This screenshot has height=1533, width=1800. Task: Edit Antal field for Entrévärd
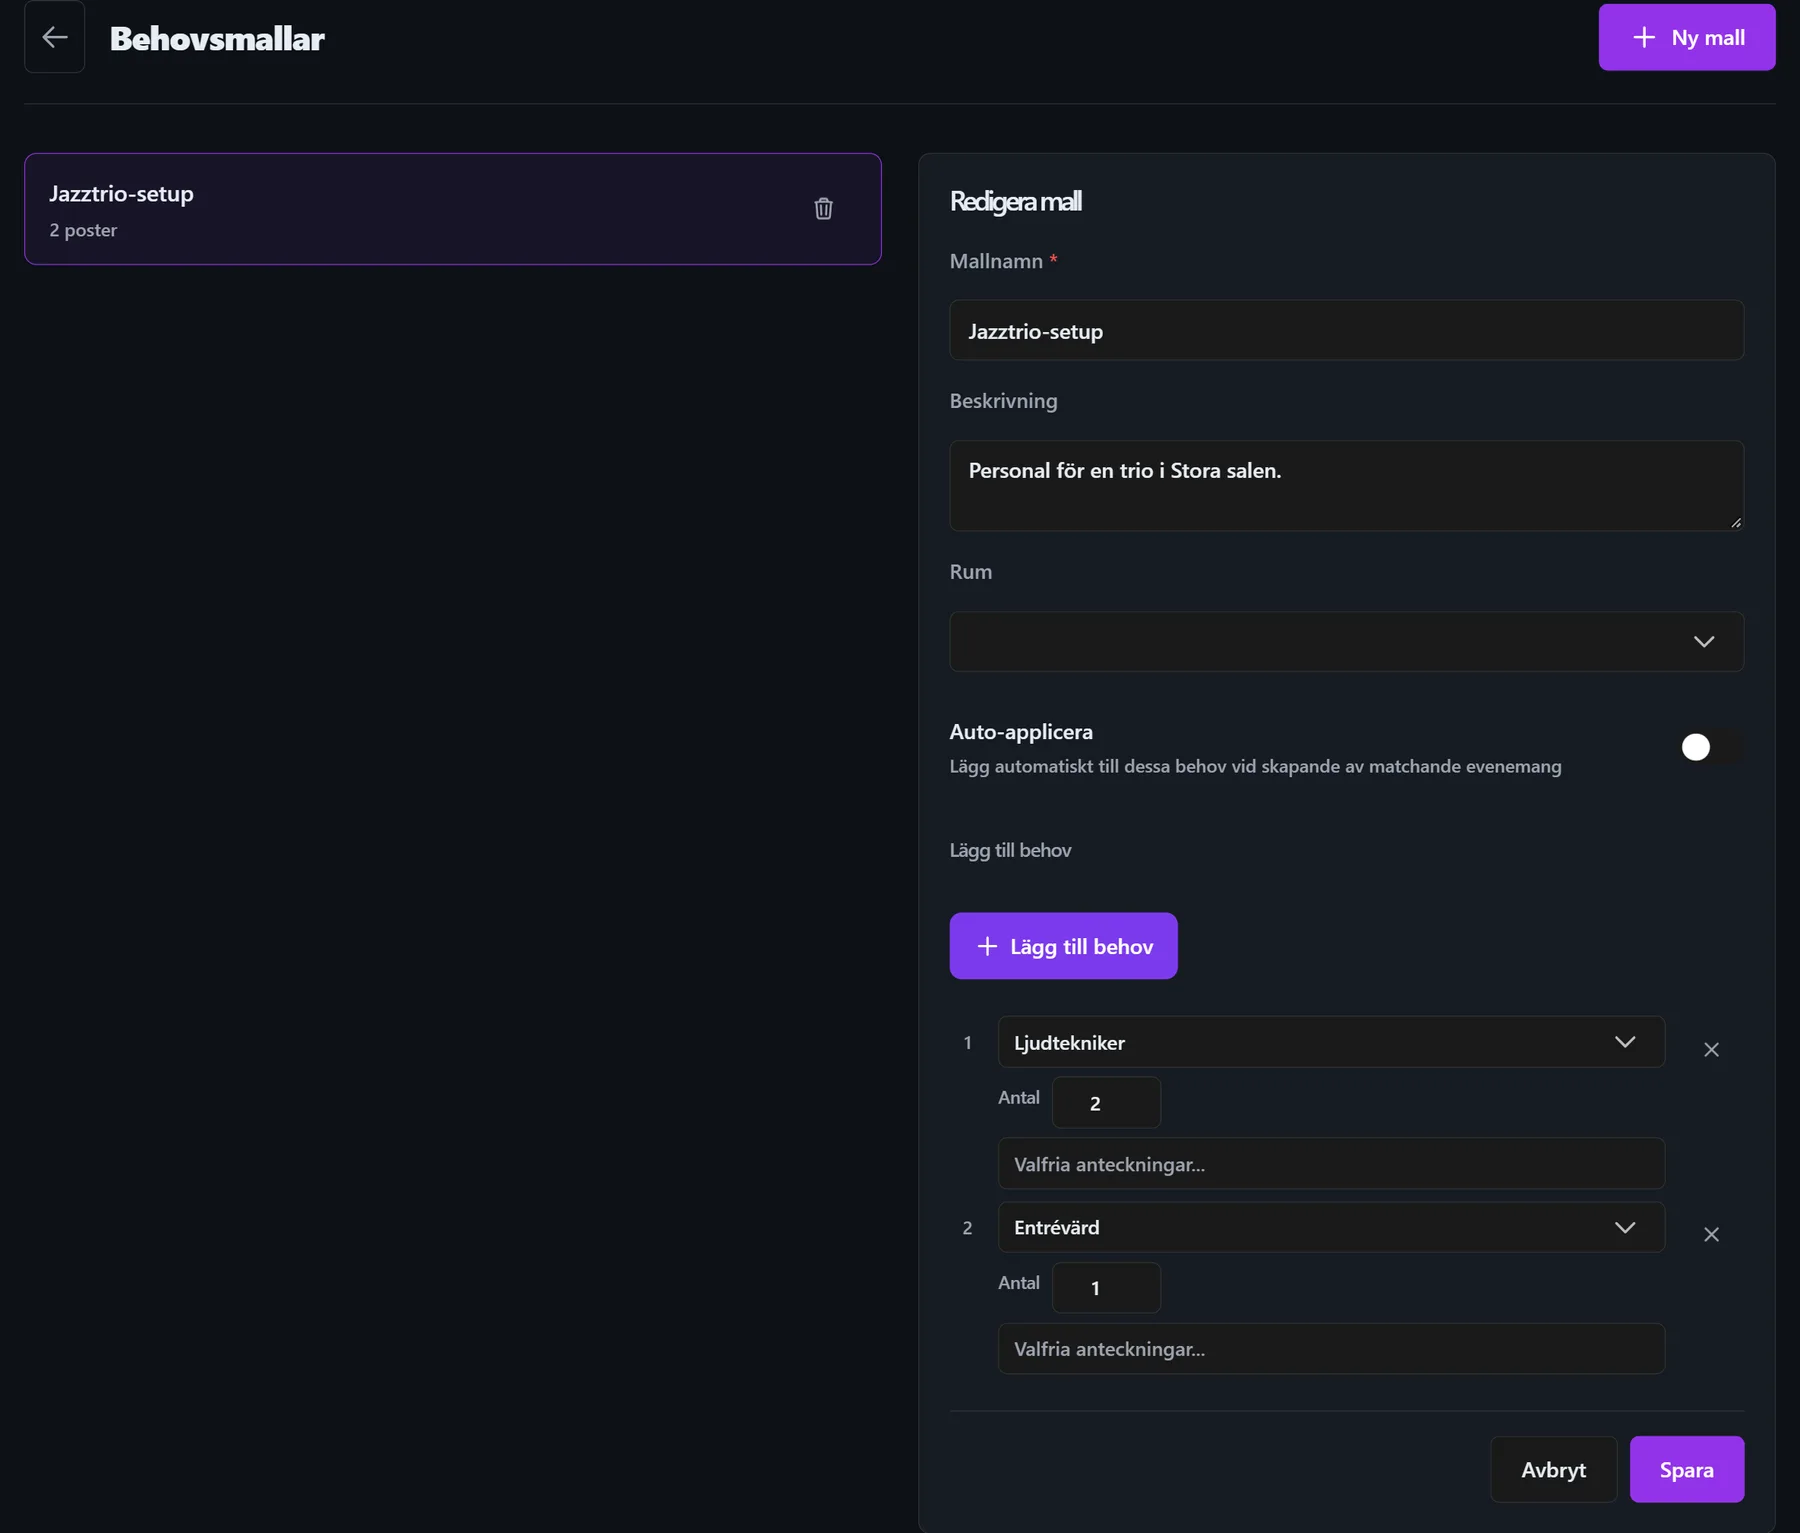tap(1106, 1287)
